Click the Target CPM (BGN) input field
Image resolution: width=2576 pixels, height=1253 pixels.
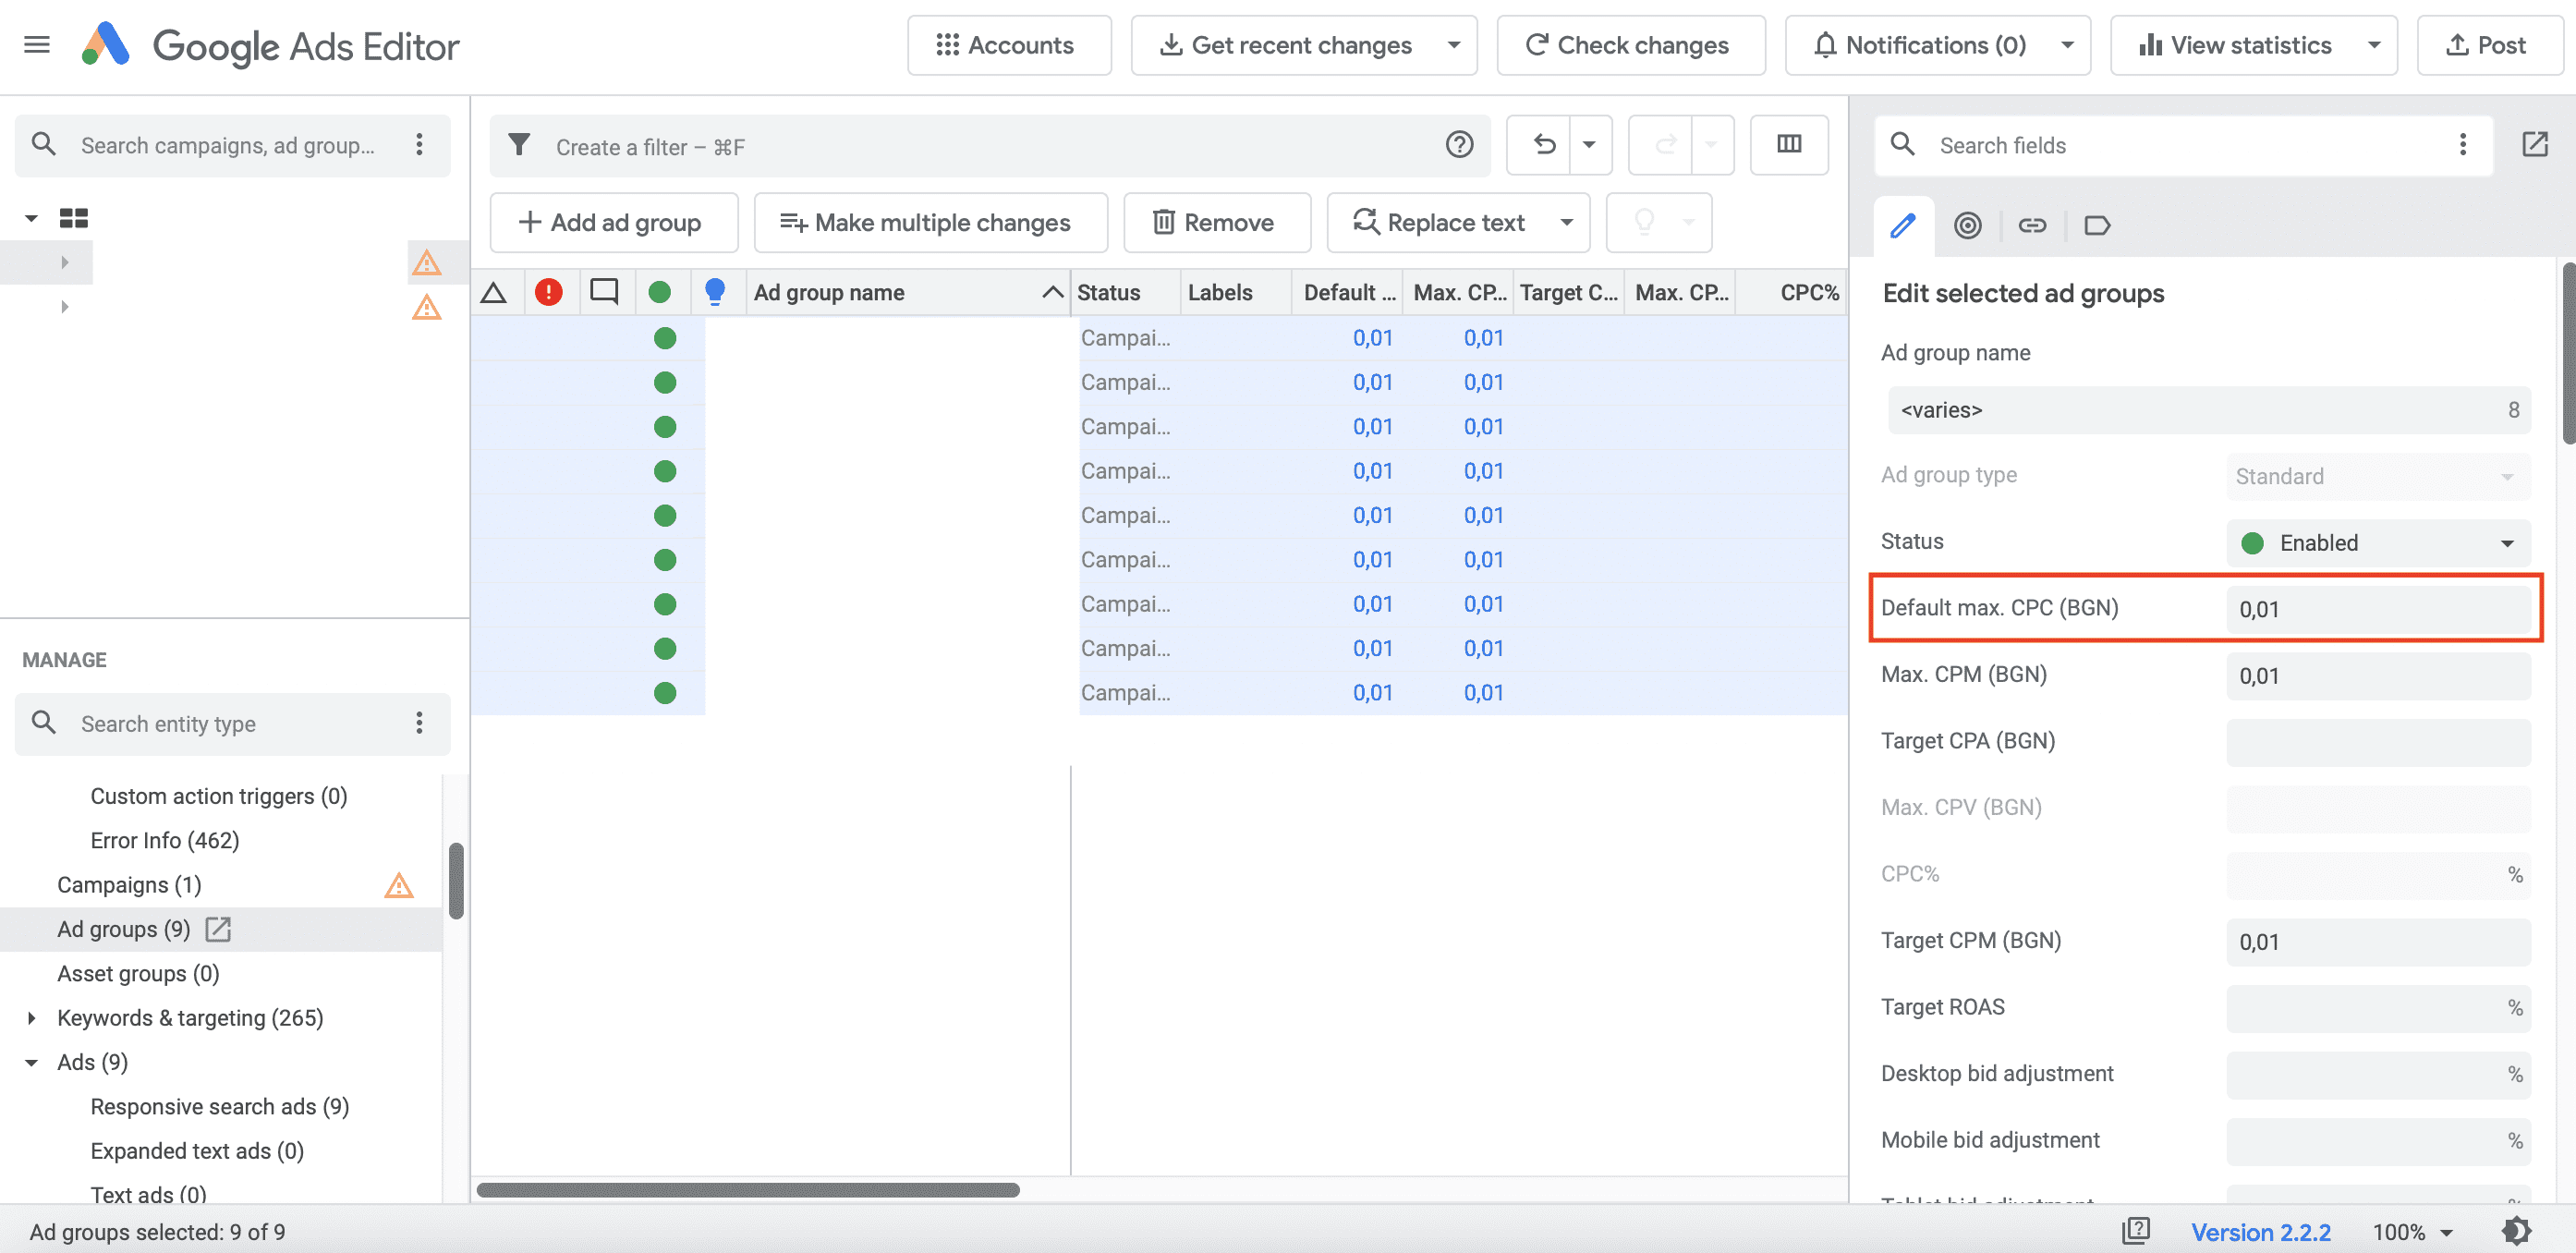[x=2378, y=942]
